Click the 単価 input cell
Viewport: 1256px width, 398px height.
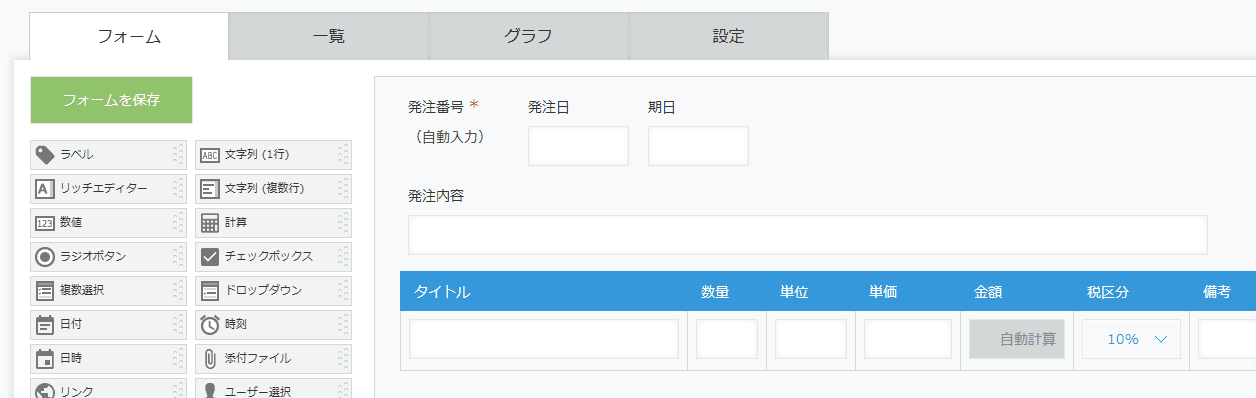908,339
